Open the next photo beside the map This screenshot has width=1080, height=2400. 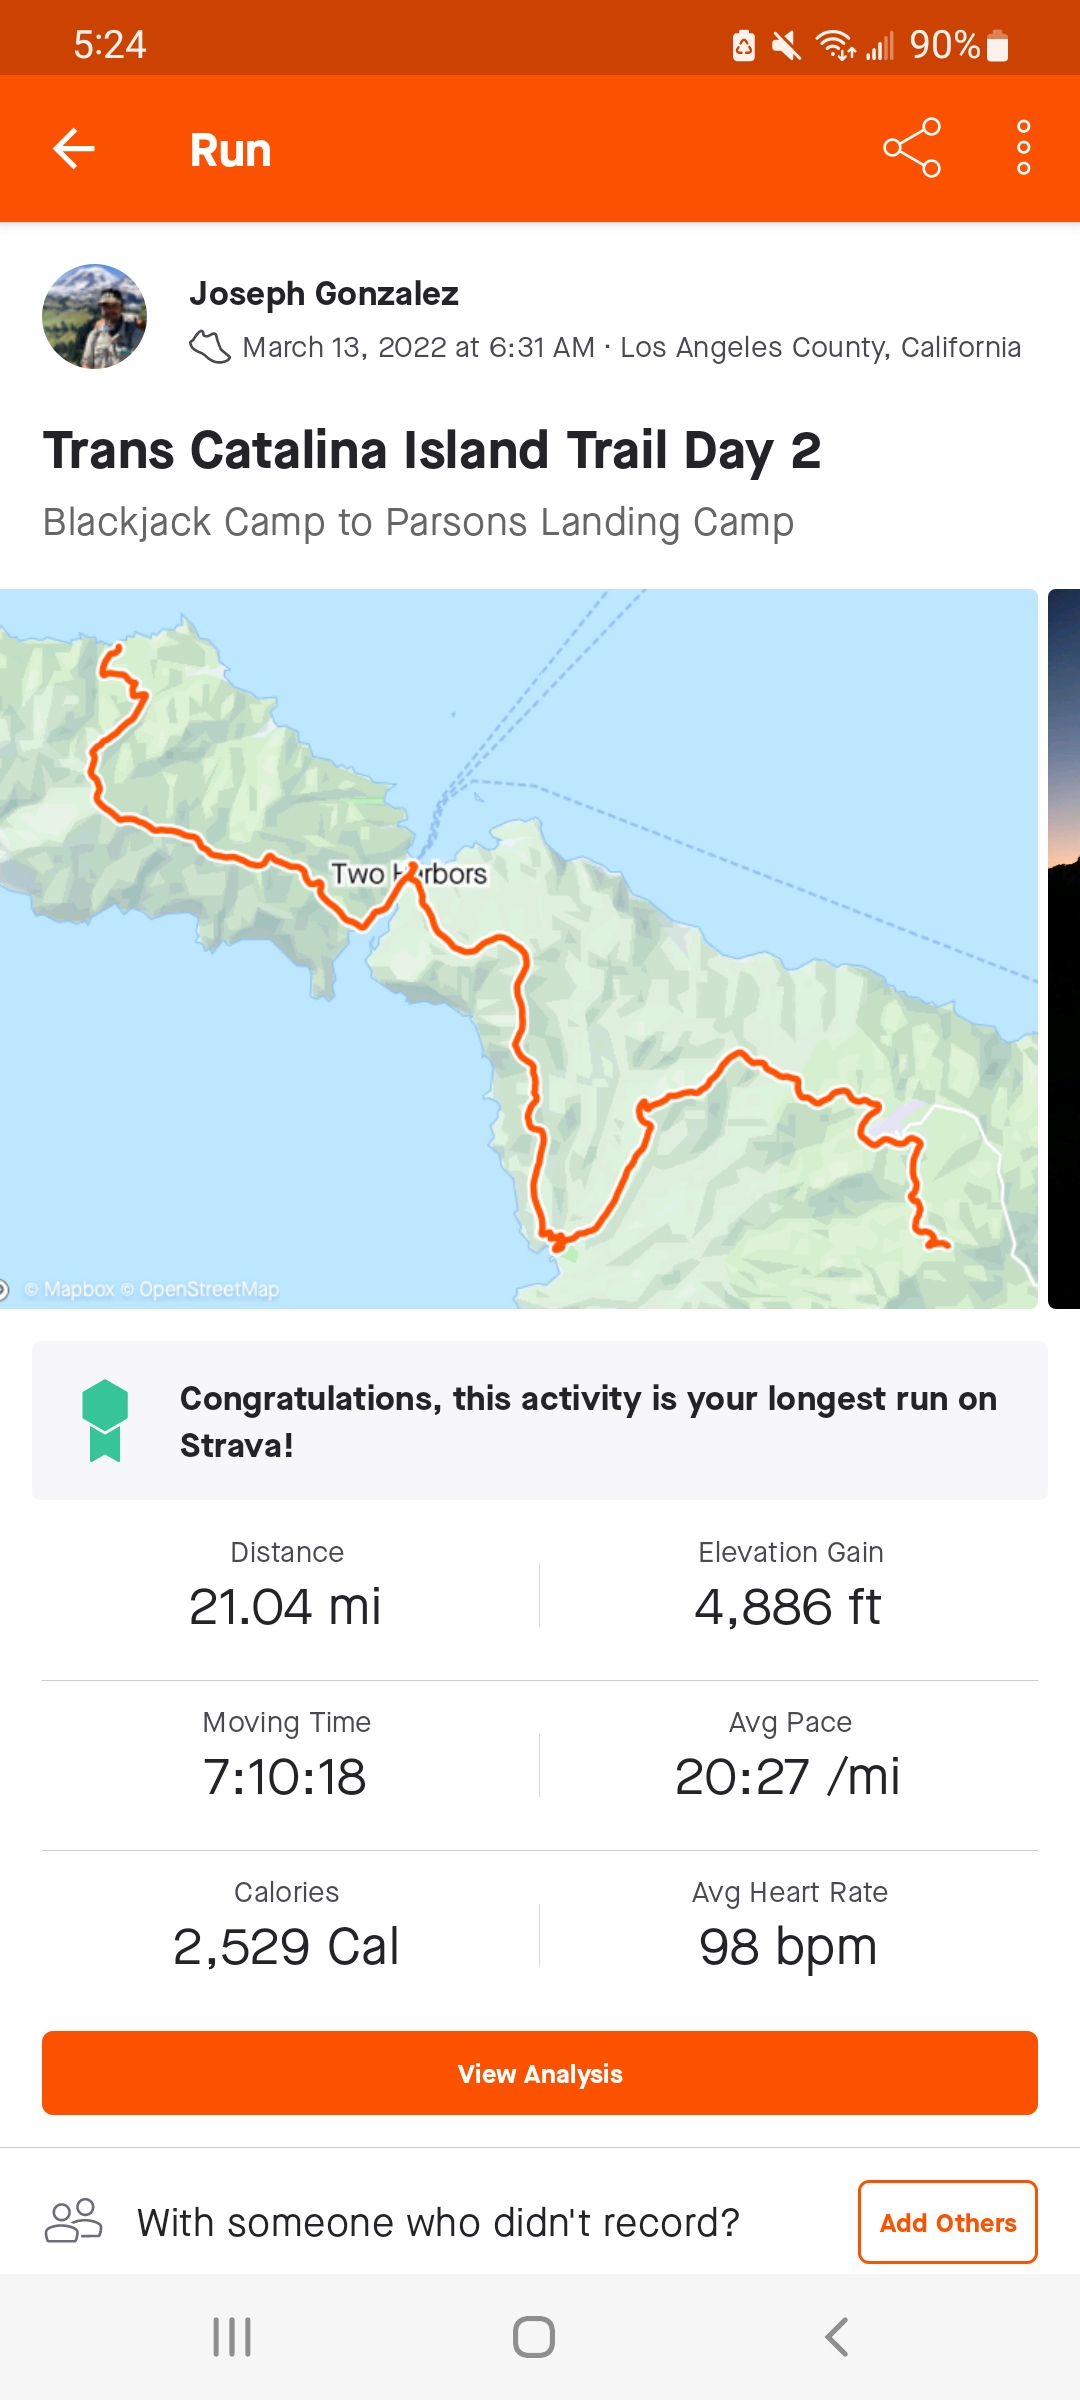(x=1063, y=948)
